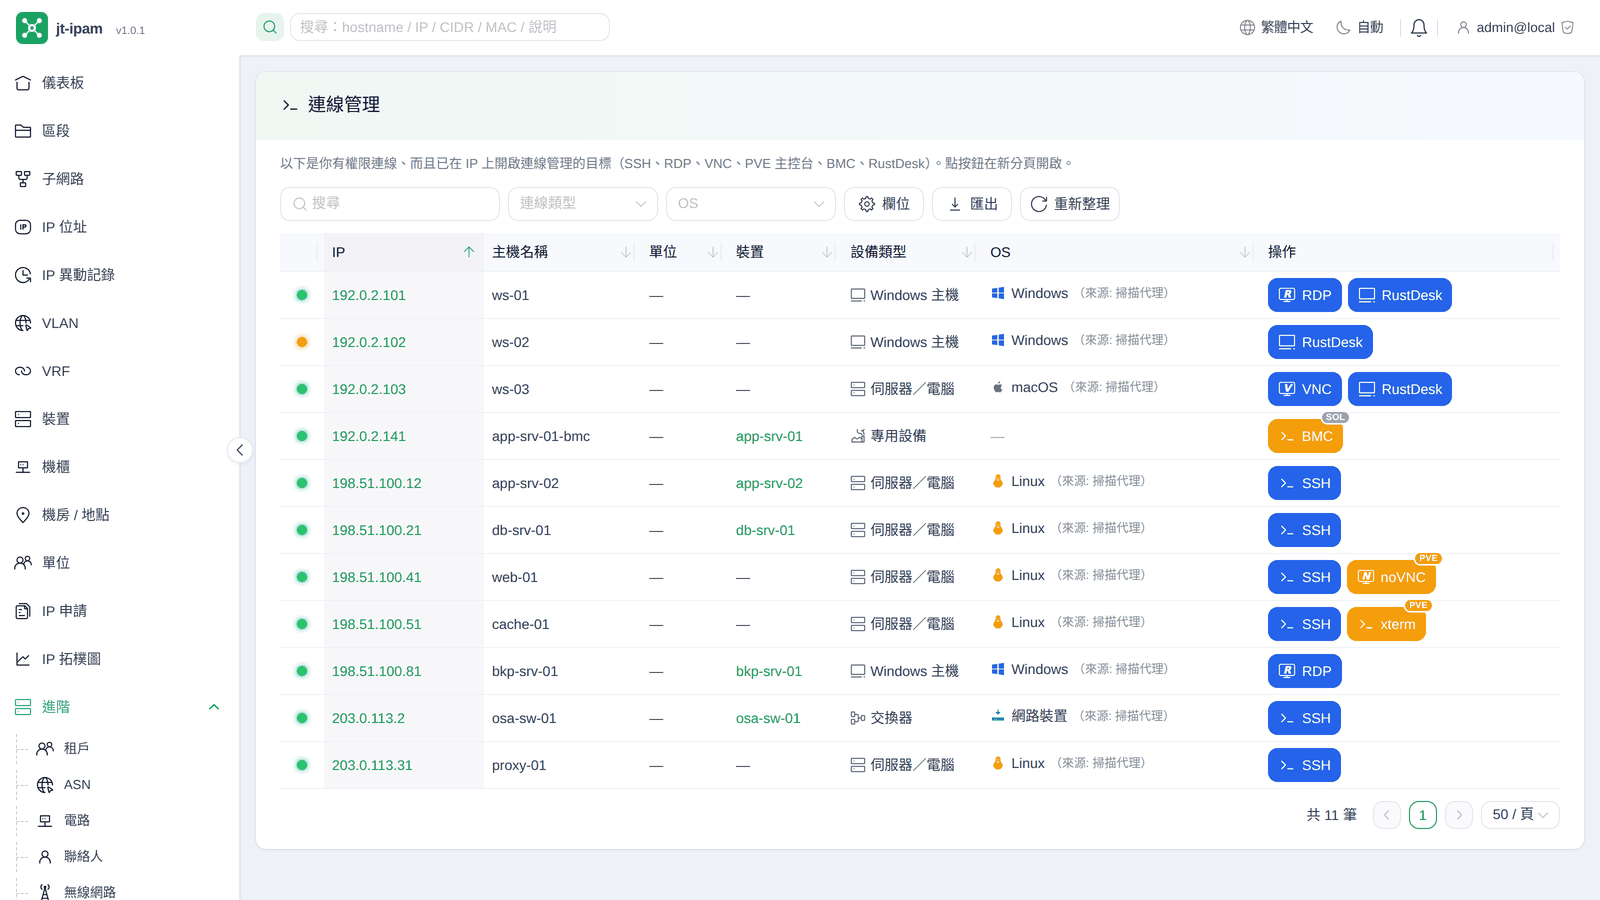Click the green global search icon

270,27
